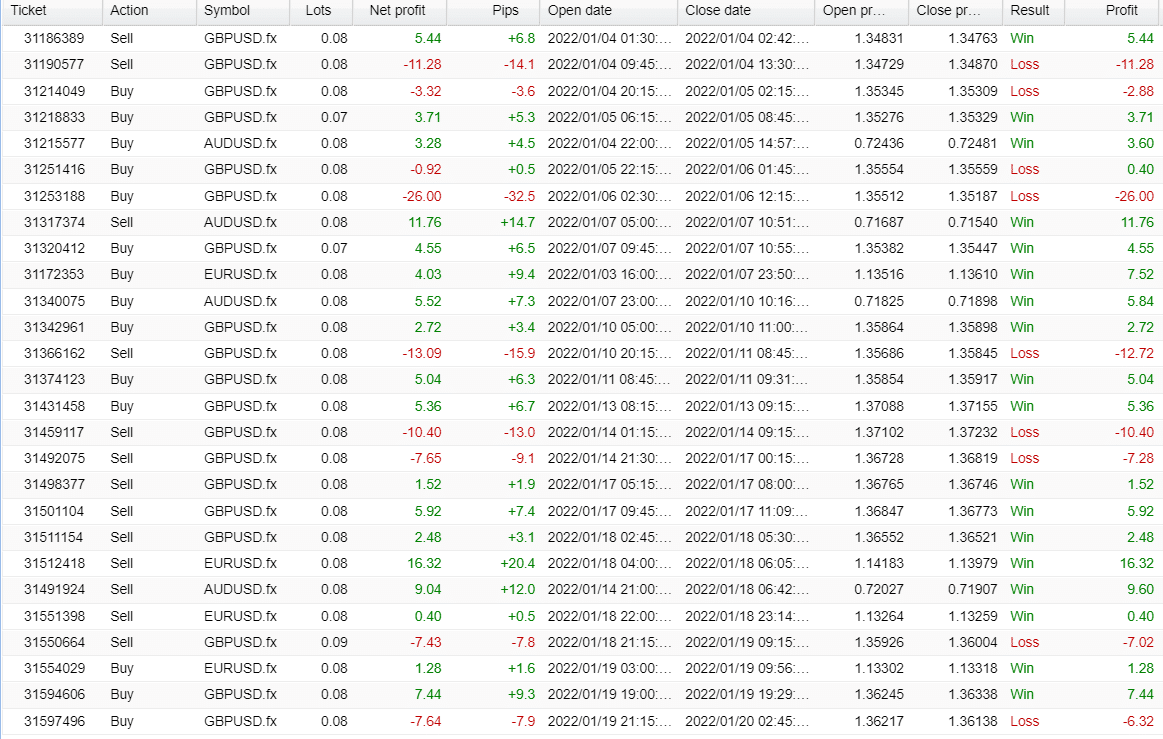The height and width of the screenshot is (739, 1163).
Task: Select ticket 31342961
Action: [54, 327]
